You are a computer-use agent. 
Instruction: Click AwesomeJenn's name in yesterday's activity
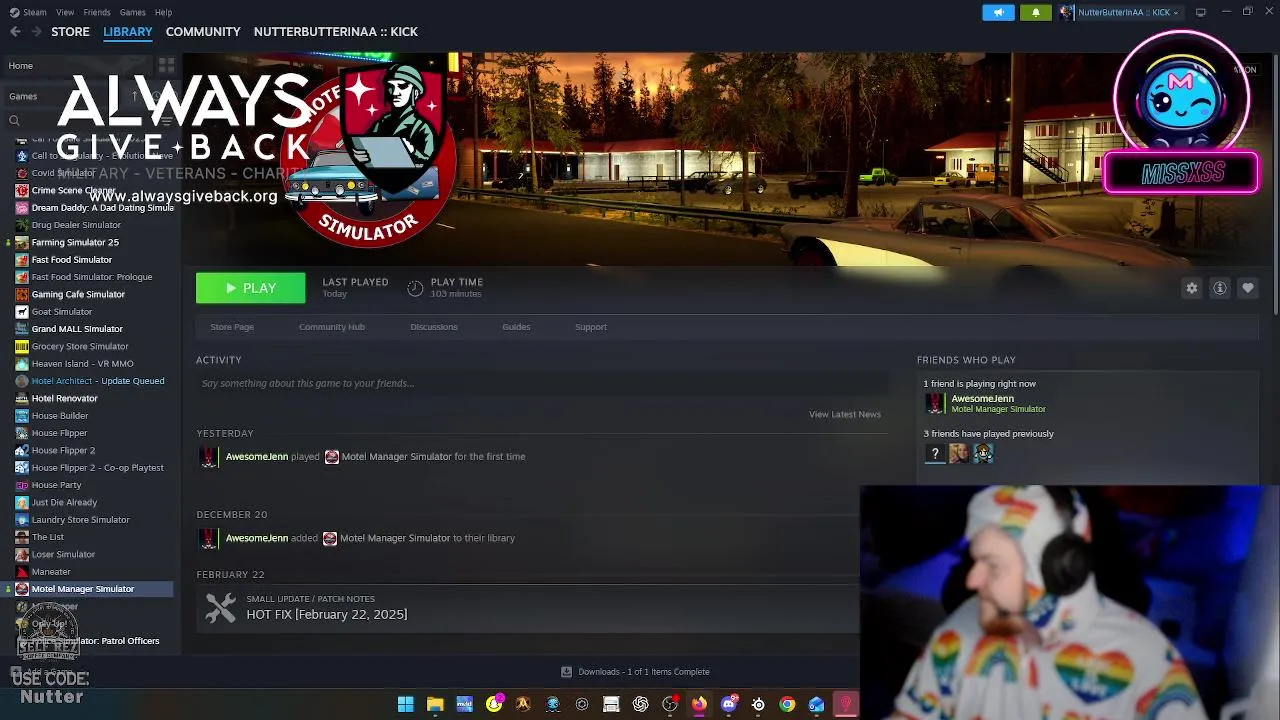click(257, 457)
